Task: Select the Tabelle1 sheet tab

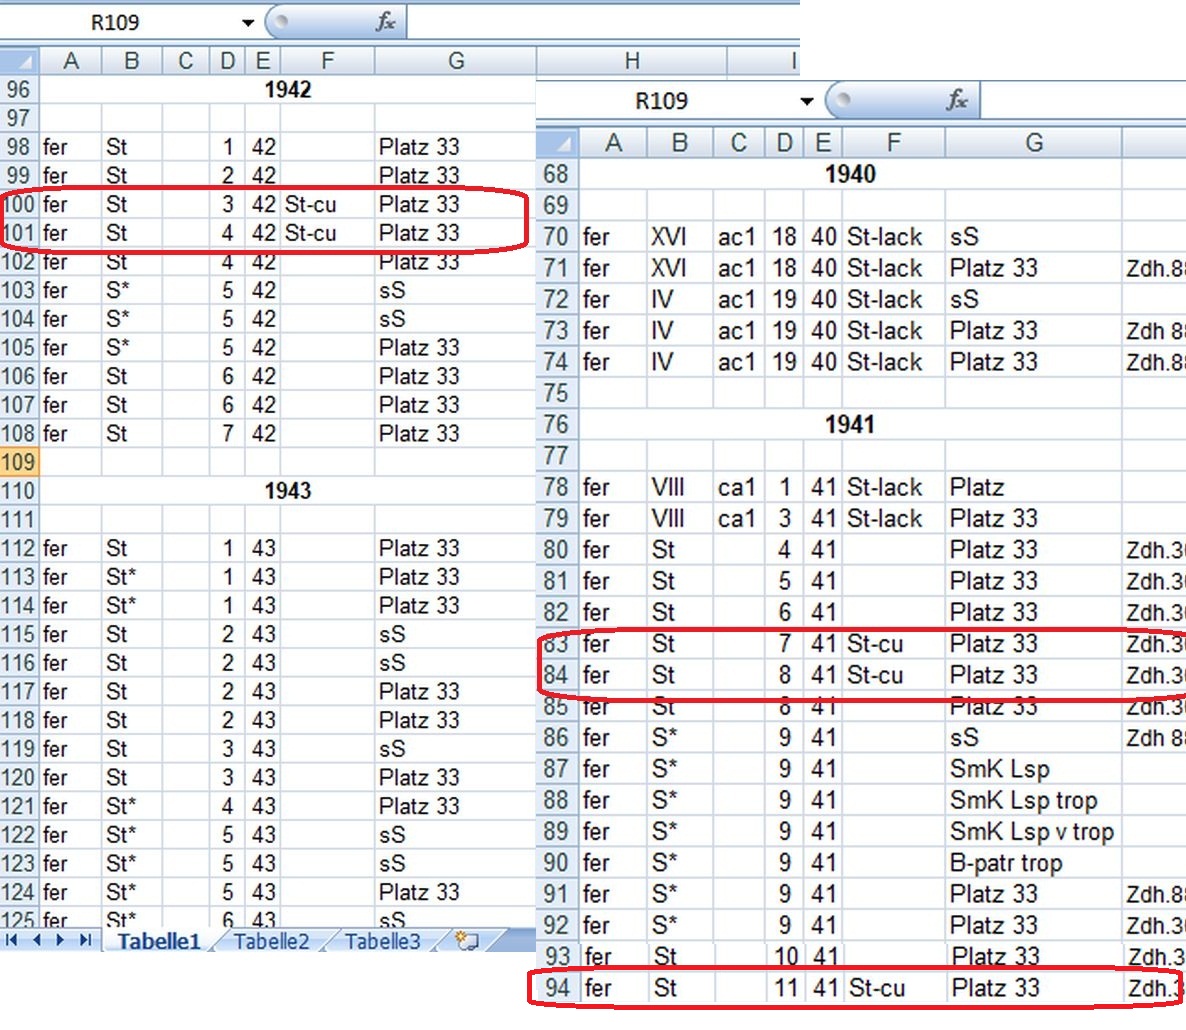Action: click(x=159, y=941)
